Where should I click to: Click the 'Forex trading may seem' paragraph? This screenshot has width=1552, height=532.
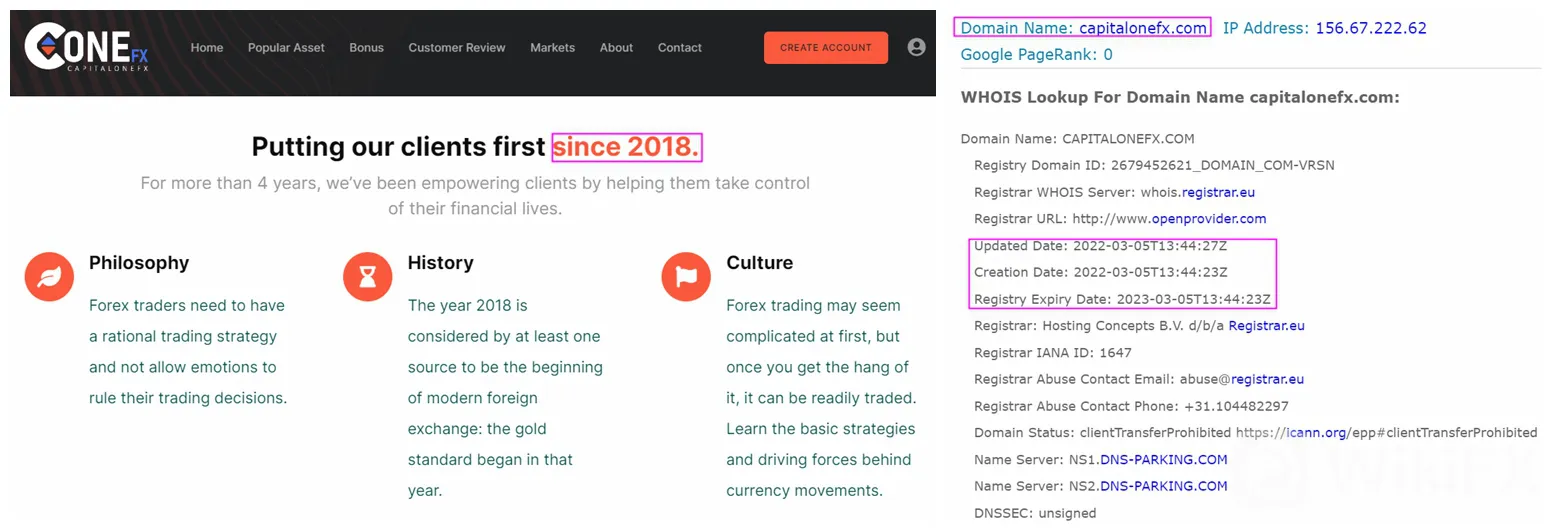pyautogui.click(x=821, y=398)
